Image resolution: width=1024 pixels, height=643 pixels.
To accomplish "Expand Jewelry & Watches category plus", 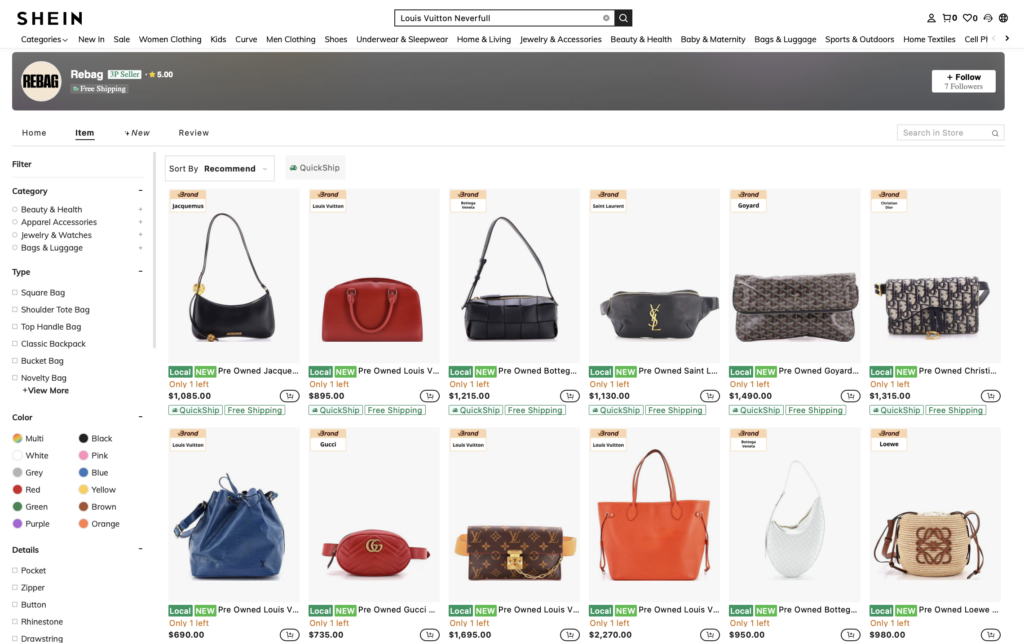I will (140, 235).
